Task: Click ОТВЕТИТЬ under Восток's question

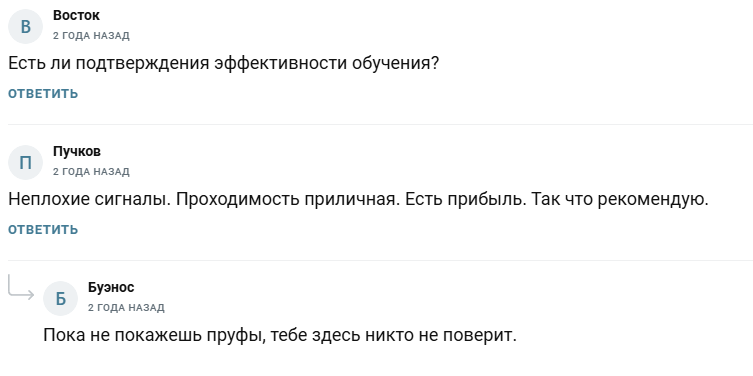Action: (43, 94)
